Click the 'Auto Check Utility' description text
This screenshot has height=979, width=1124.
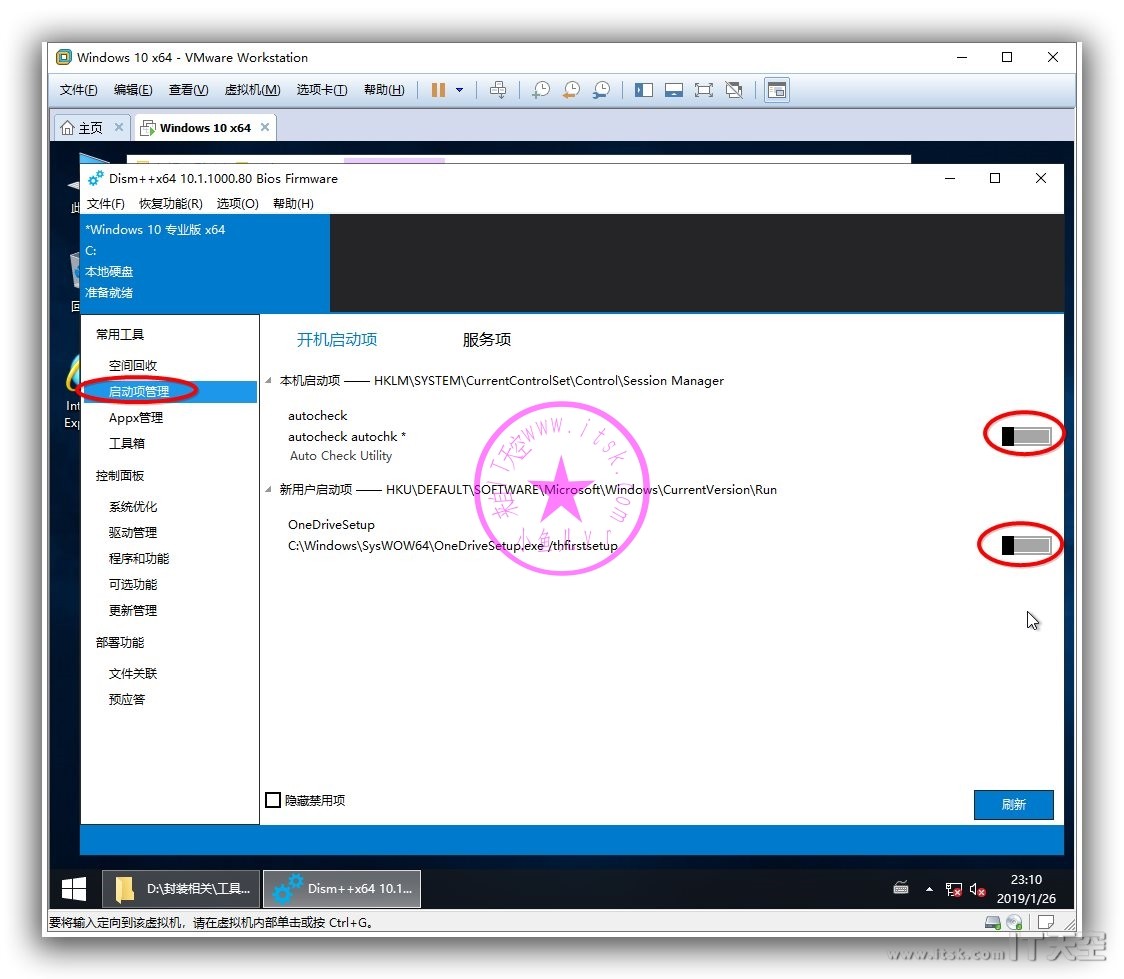341,456
